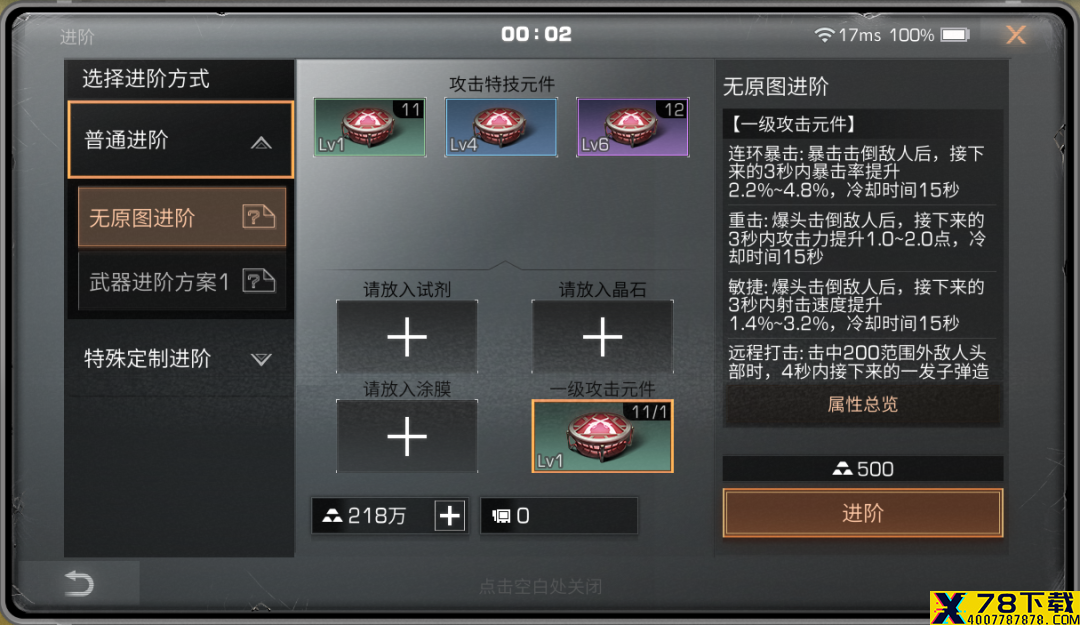Expand the 特殊定制进阶 section
Screen dimensions: 1080x625
pyautogui.click(x=179, y=358)
